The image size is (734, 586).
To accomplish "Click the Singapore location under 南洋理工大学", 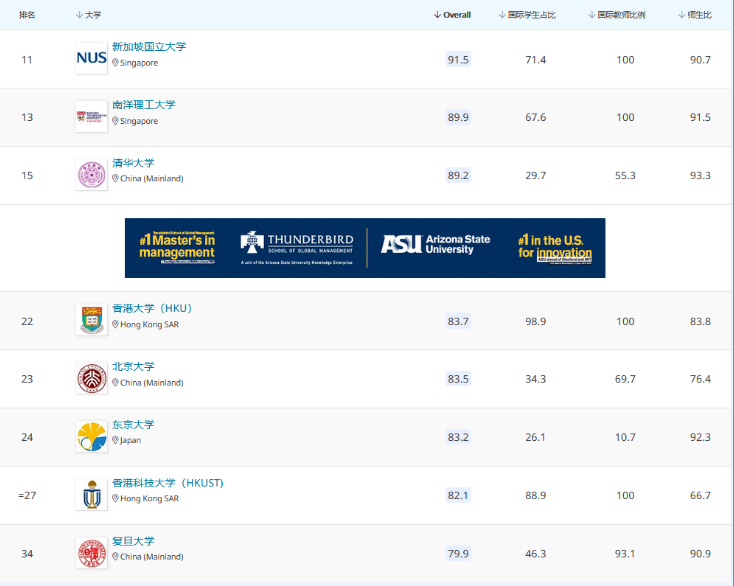I will 139,121.
